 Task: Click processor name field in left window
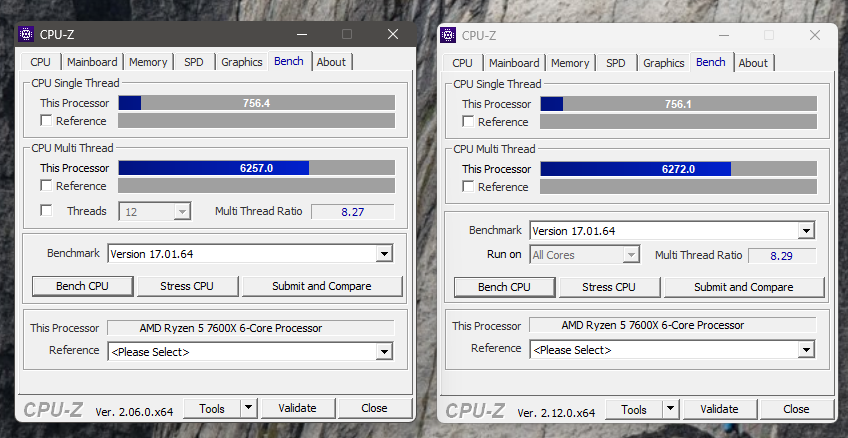point(250,328)
